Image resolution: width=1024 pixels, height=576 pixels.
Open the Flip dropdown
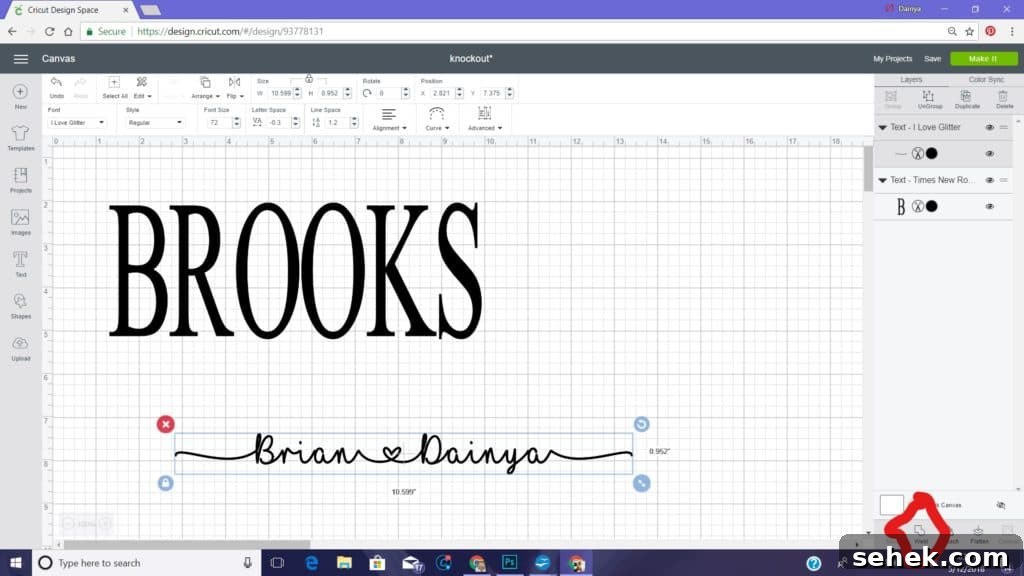[x=234, y=87]
